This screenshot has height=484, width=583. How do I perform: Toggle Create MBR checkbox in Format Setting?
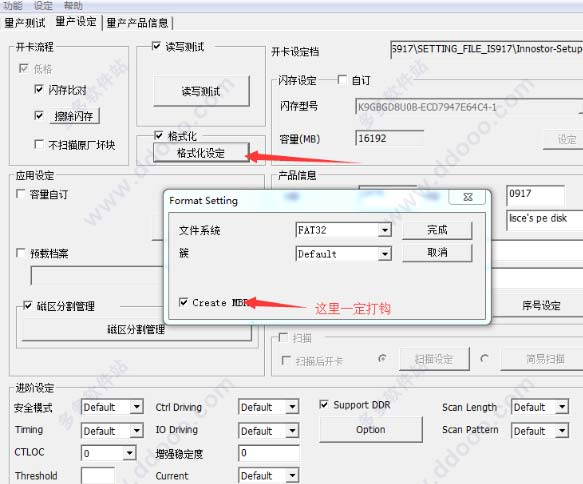[x=183, y=302]
